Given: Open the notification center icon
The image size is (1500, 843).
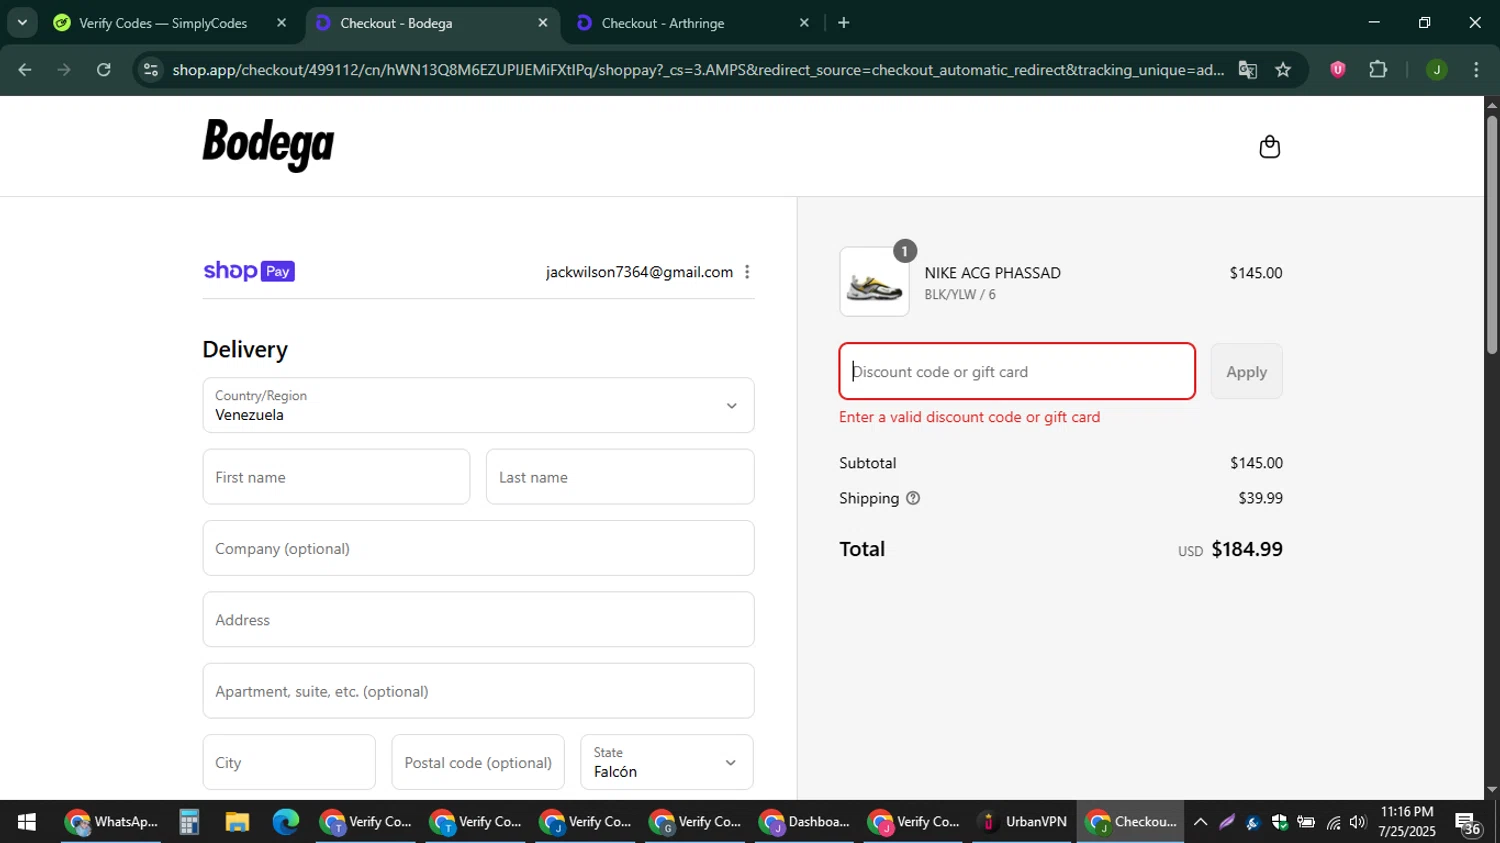Looking at the screenshot, I should 1468,822.
